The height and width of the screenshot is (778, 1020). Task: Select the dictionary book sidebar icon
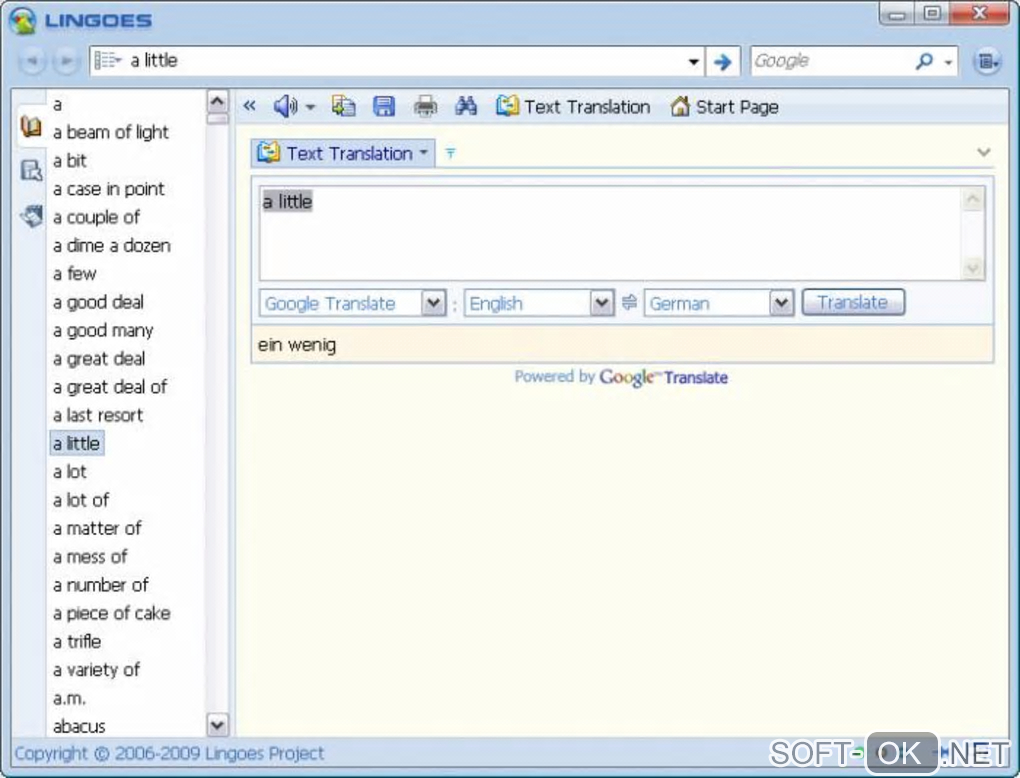click(x=31, y=126)
